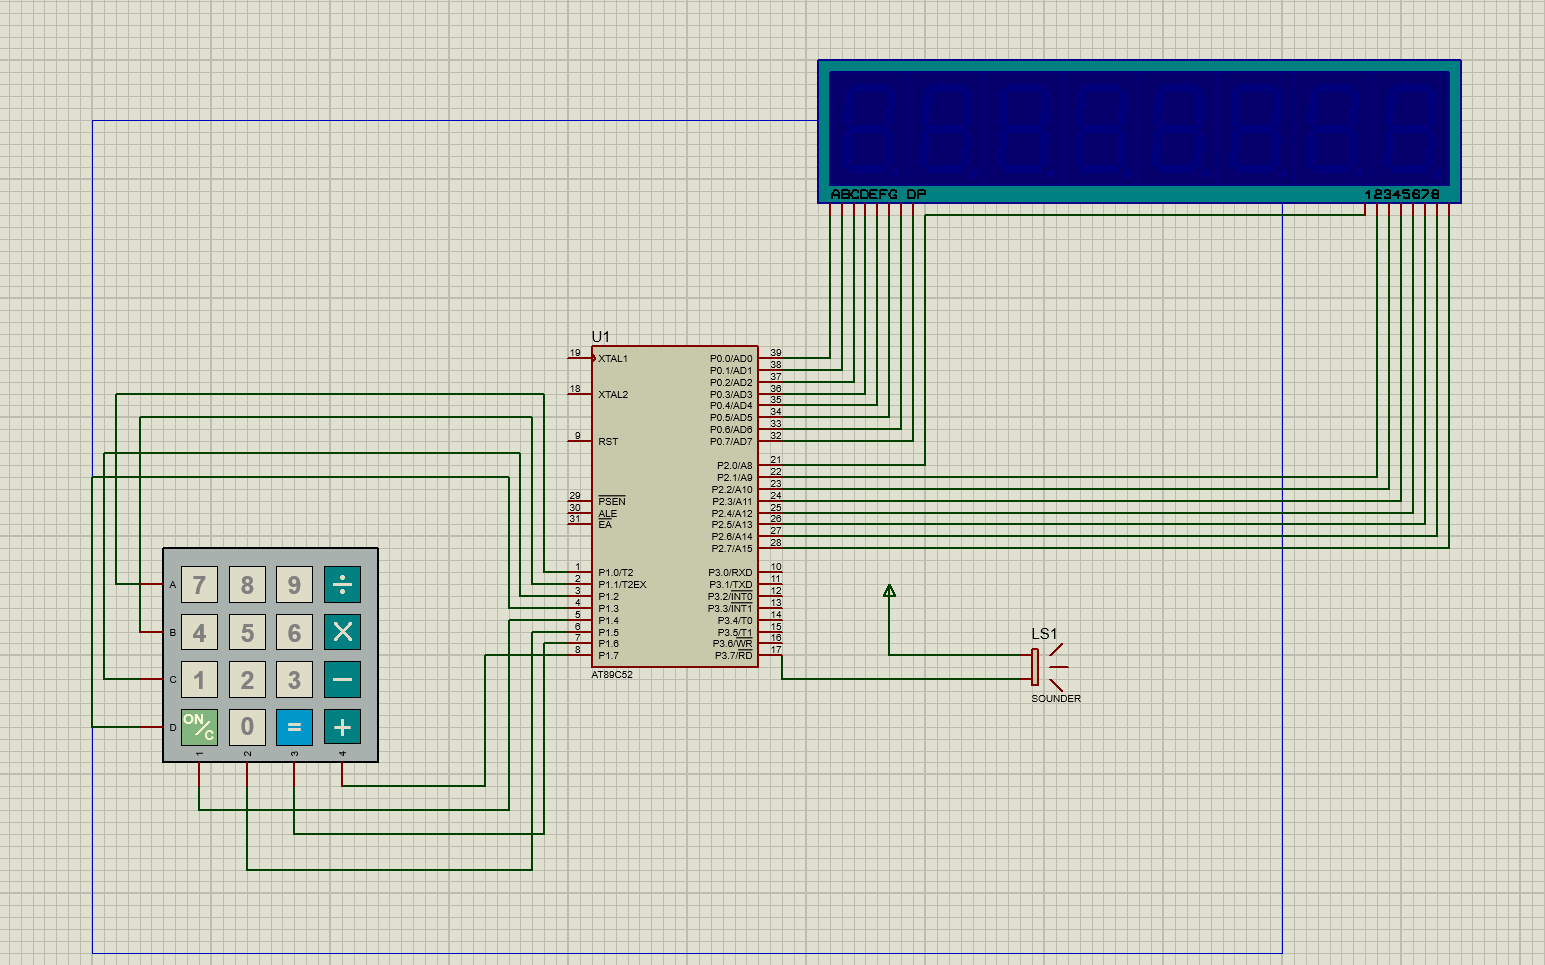The image size is (1545, 965).
Task: Click keypad row A label
Action: click(173, 585)
